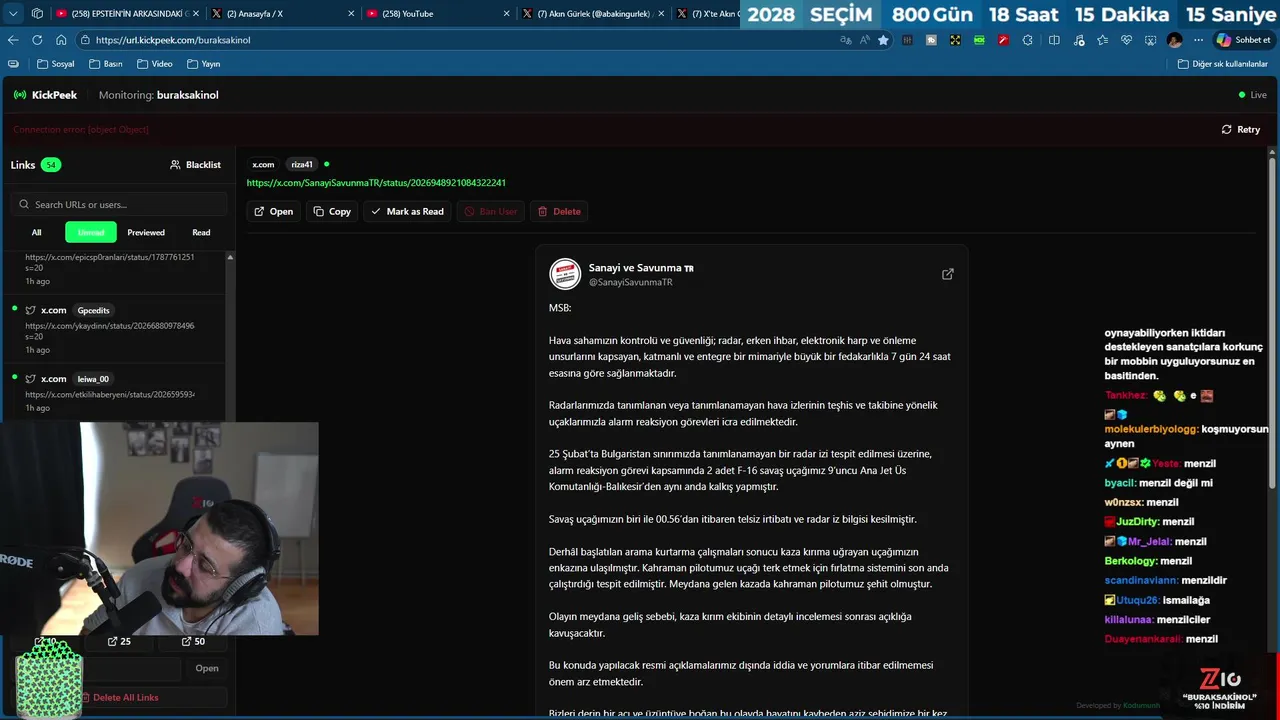The image size is (1280, 720).
Task: Open the browser profile avatar
Action: click(1174, 40)
